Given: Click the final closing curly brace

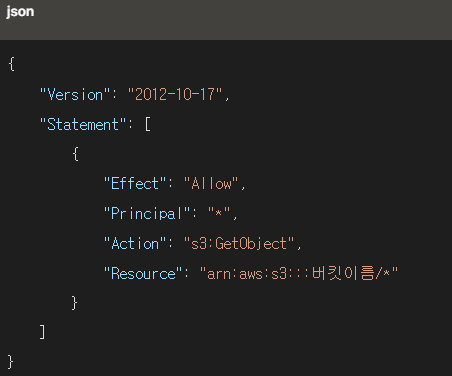Looking at the screenshot, I should [x=10, y=362].
